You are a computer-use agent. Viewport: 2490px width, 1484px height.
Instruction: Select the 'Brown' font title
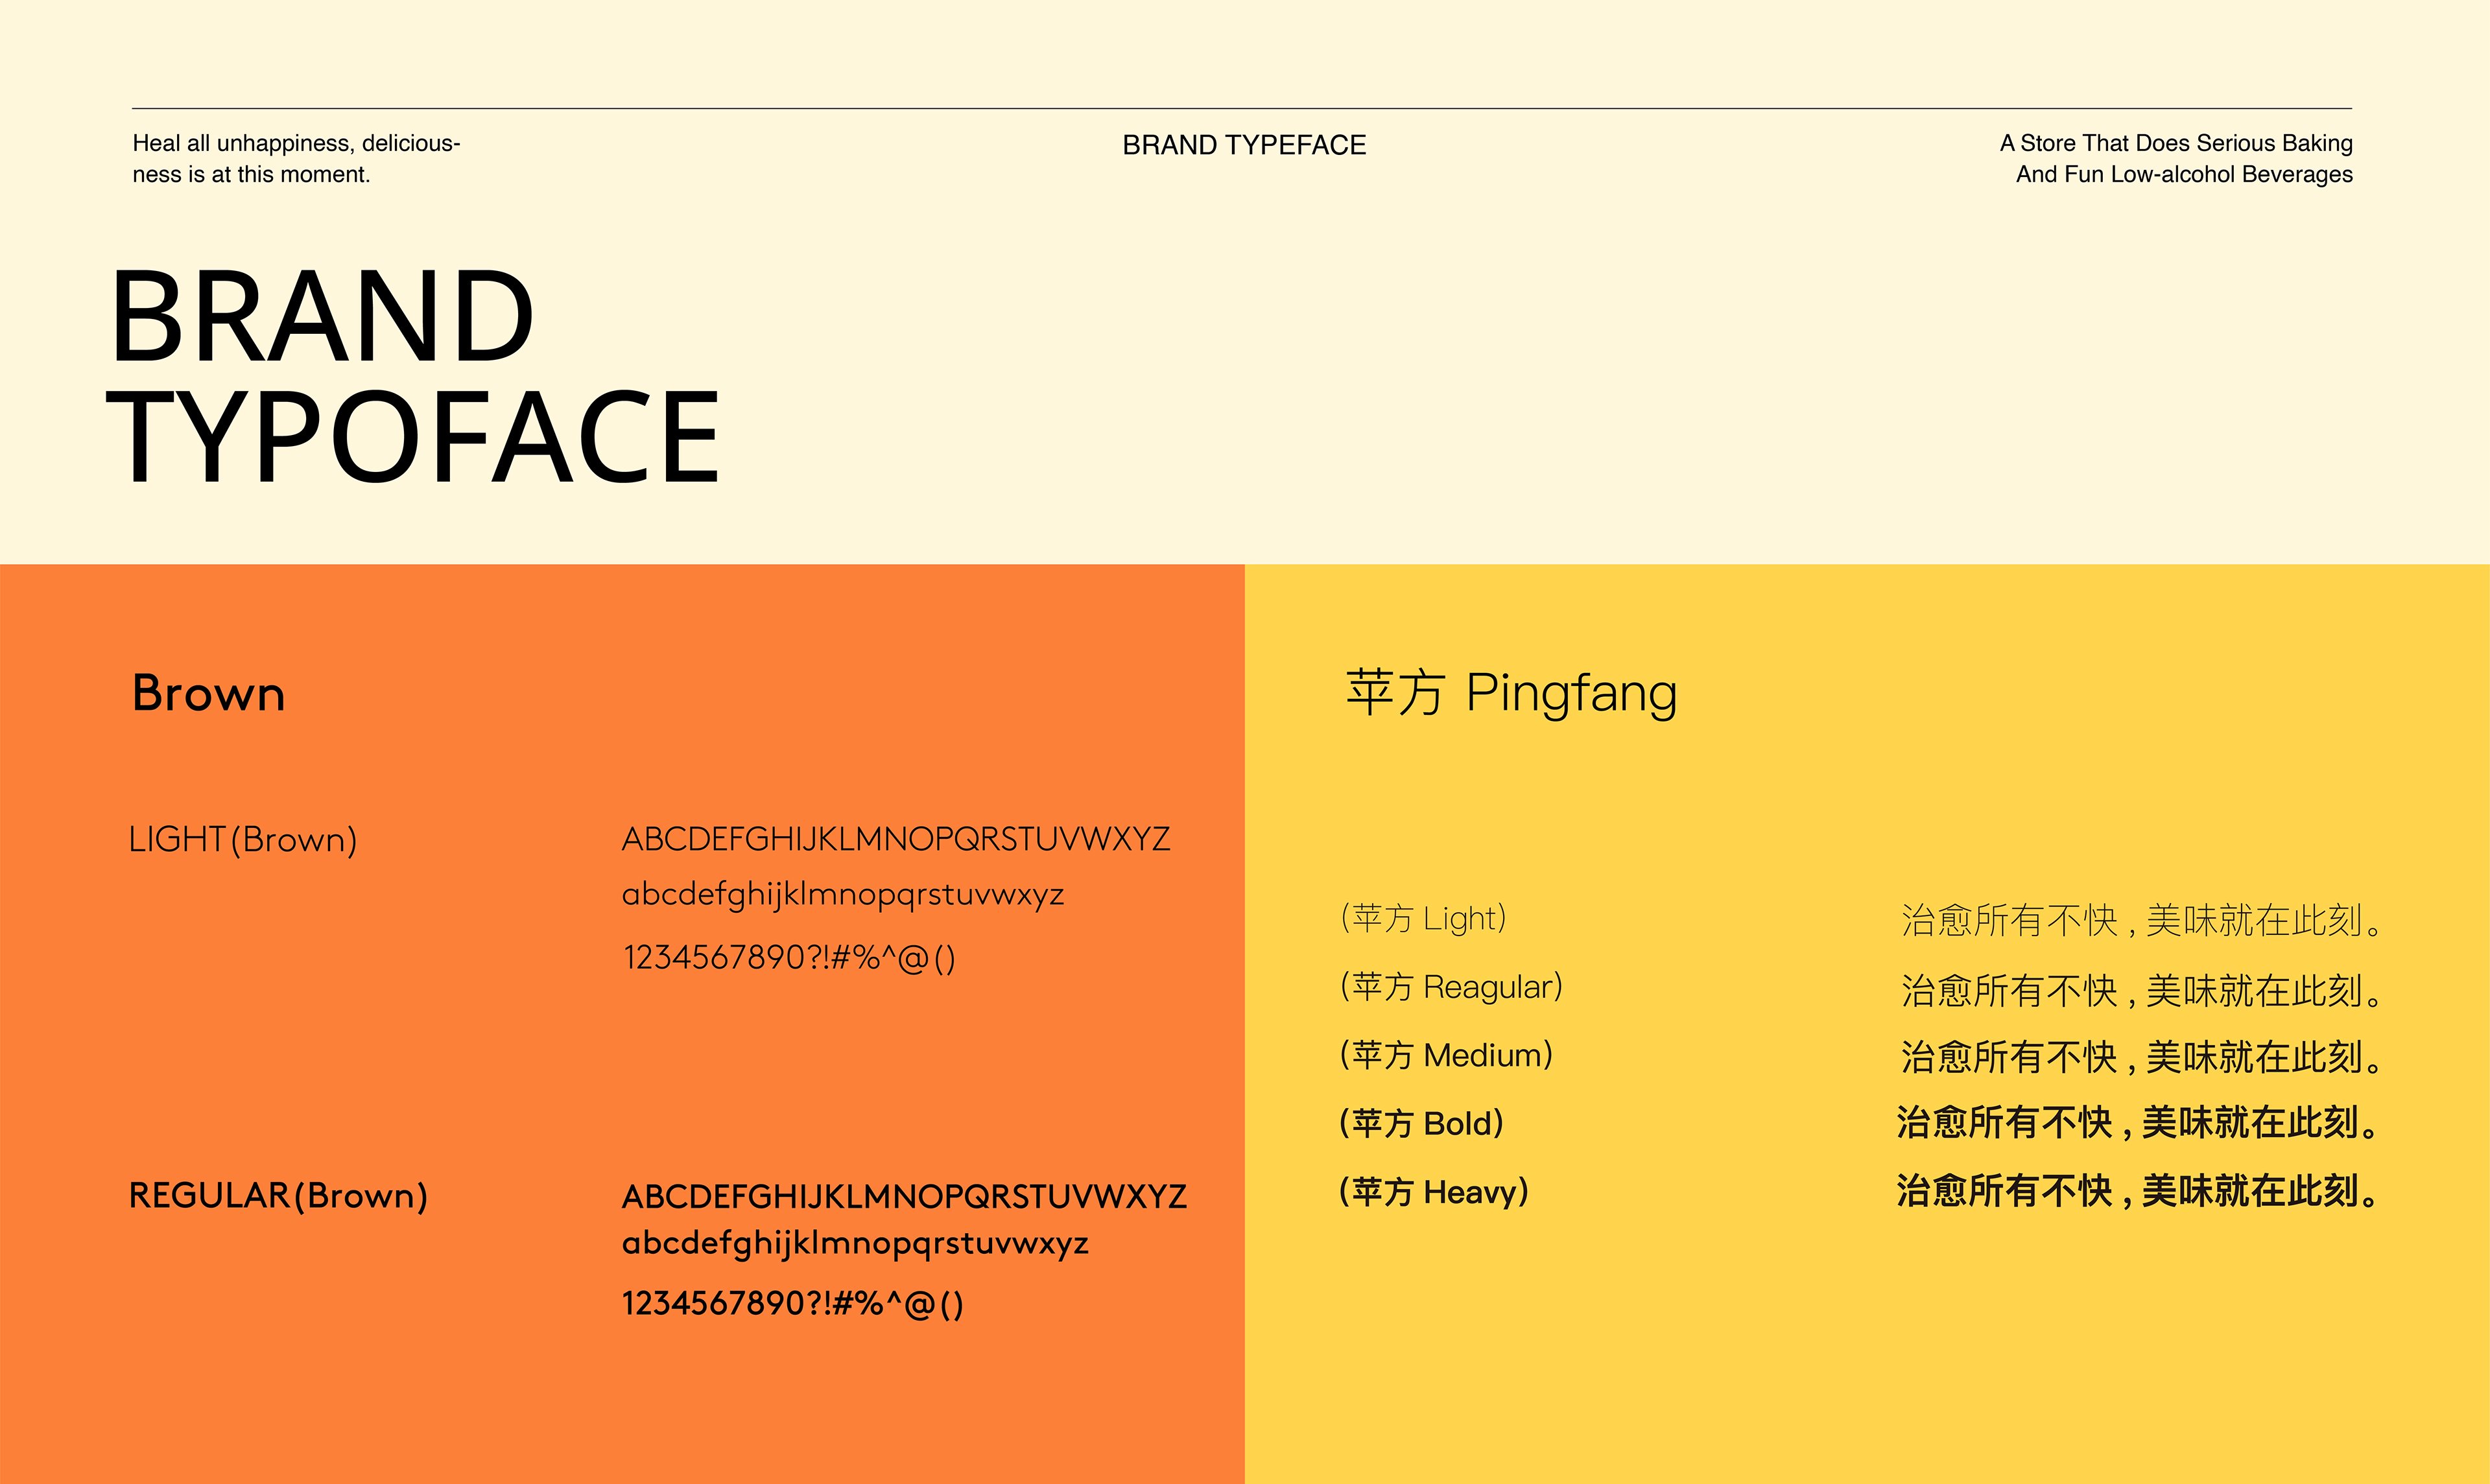tap(209, 693)
